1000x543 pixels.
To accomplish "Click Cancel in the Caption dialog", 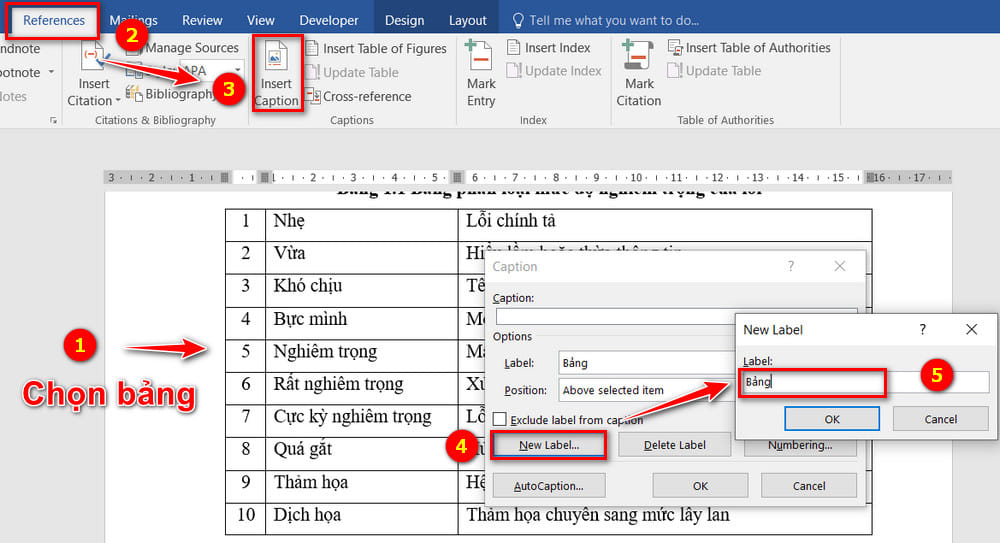I will pos(809,486).
